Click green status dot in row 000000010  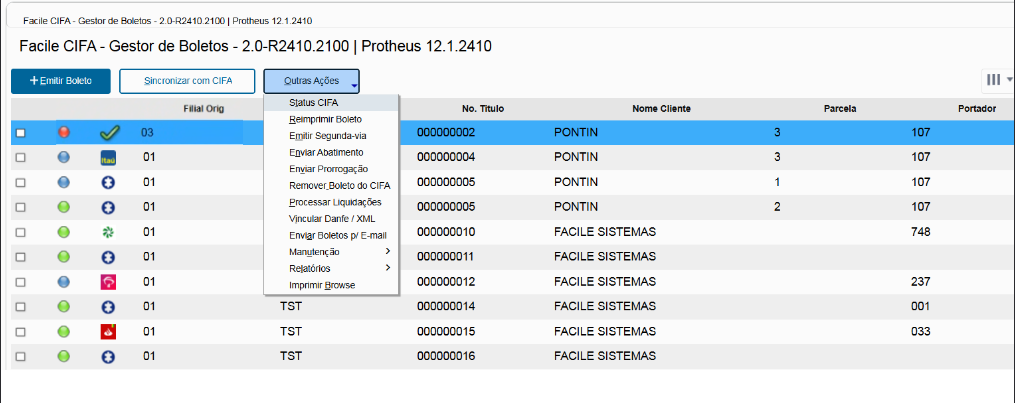coord(63,232)
